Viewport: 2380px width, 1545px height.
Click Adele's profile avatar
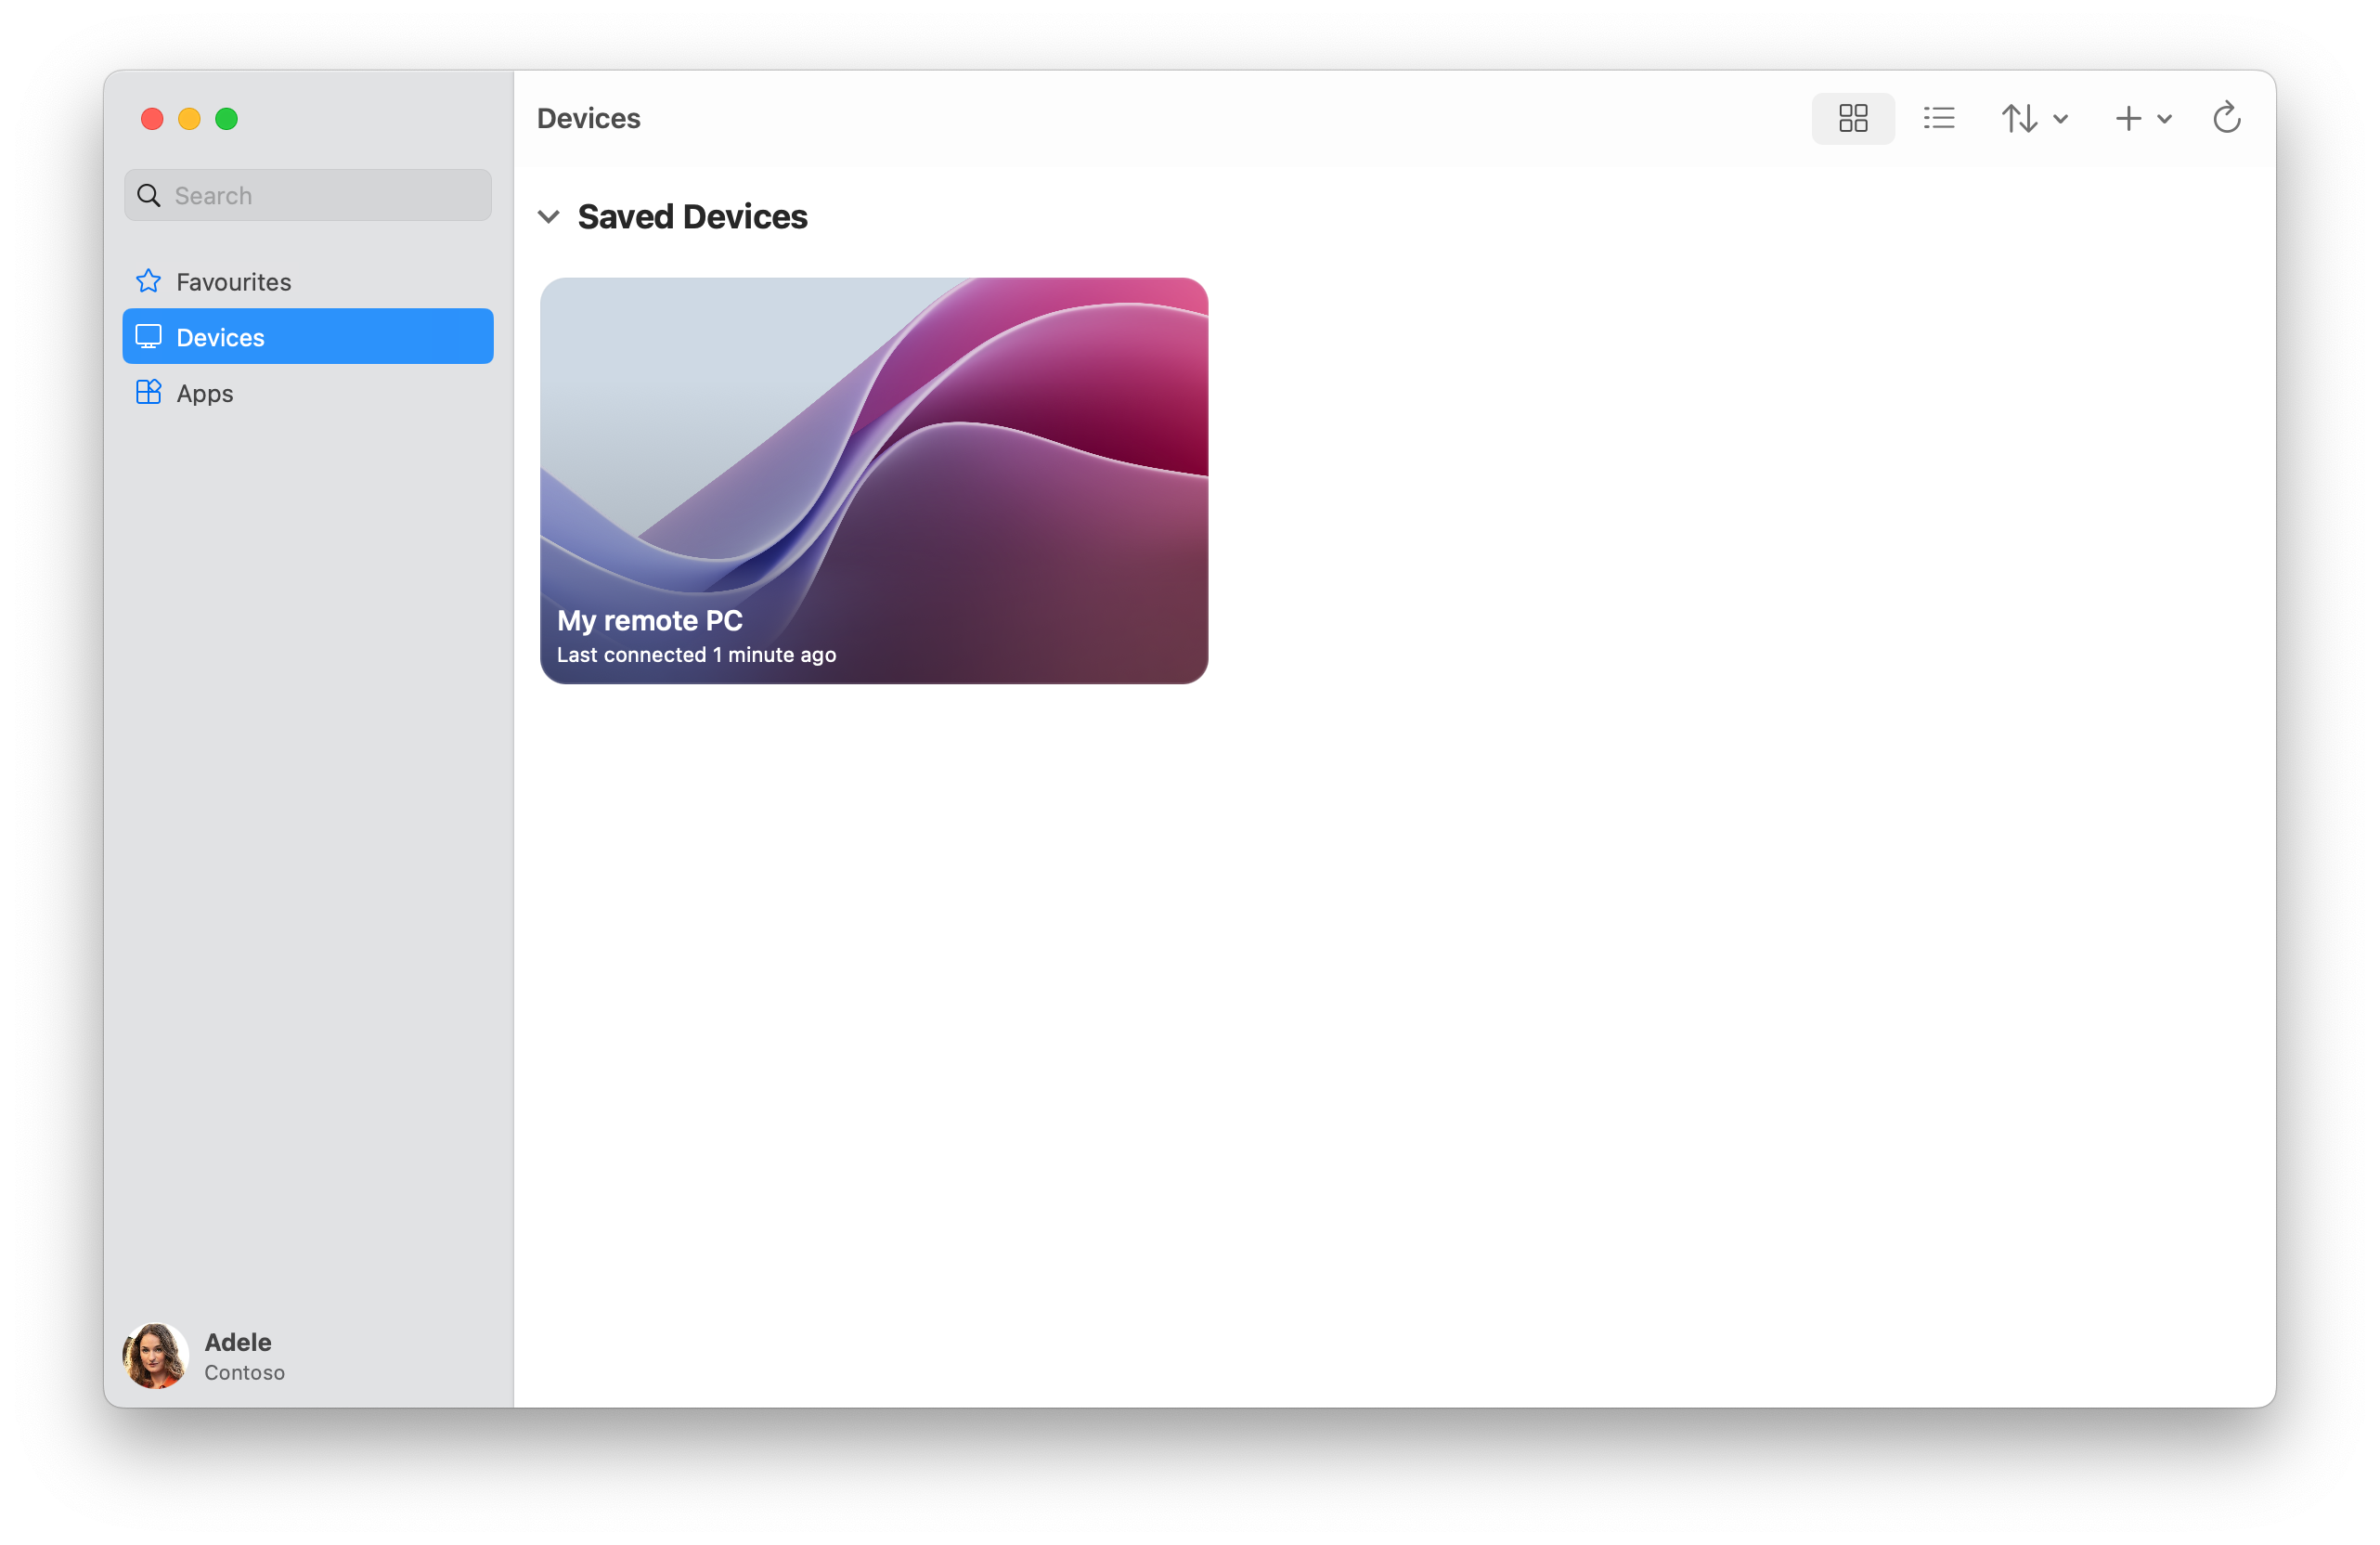click(x=155, y=1355)
